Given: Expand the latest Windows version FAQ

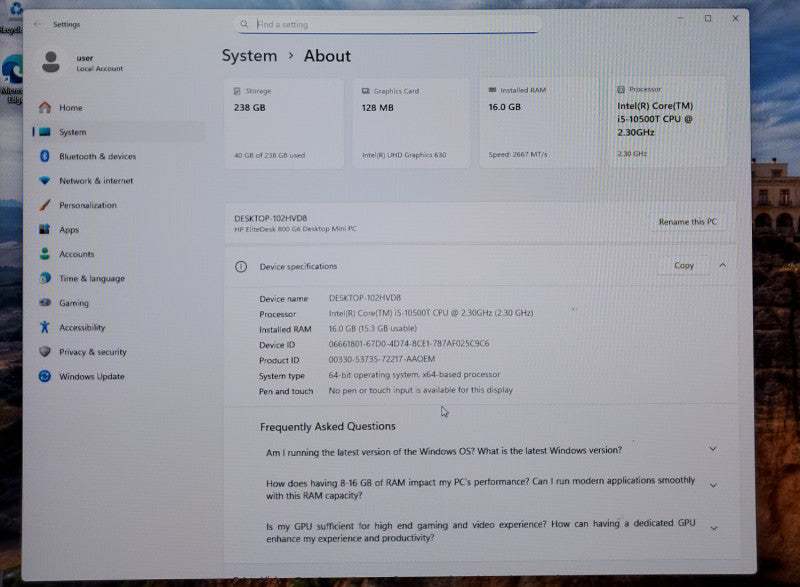Looking at the screenshot, I should (713, 449).
